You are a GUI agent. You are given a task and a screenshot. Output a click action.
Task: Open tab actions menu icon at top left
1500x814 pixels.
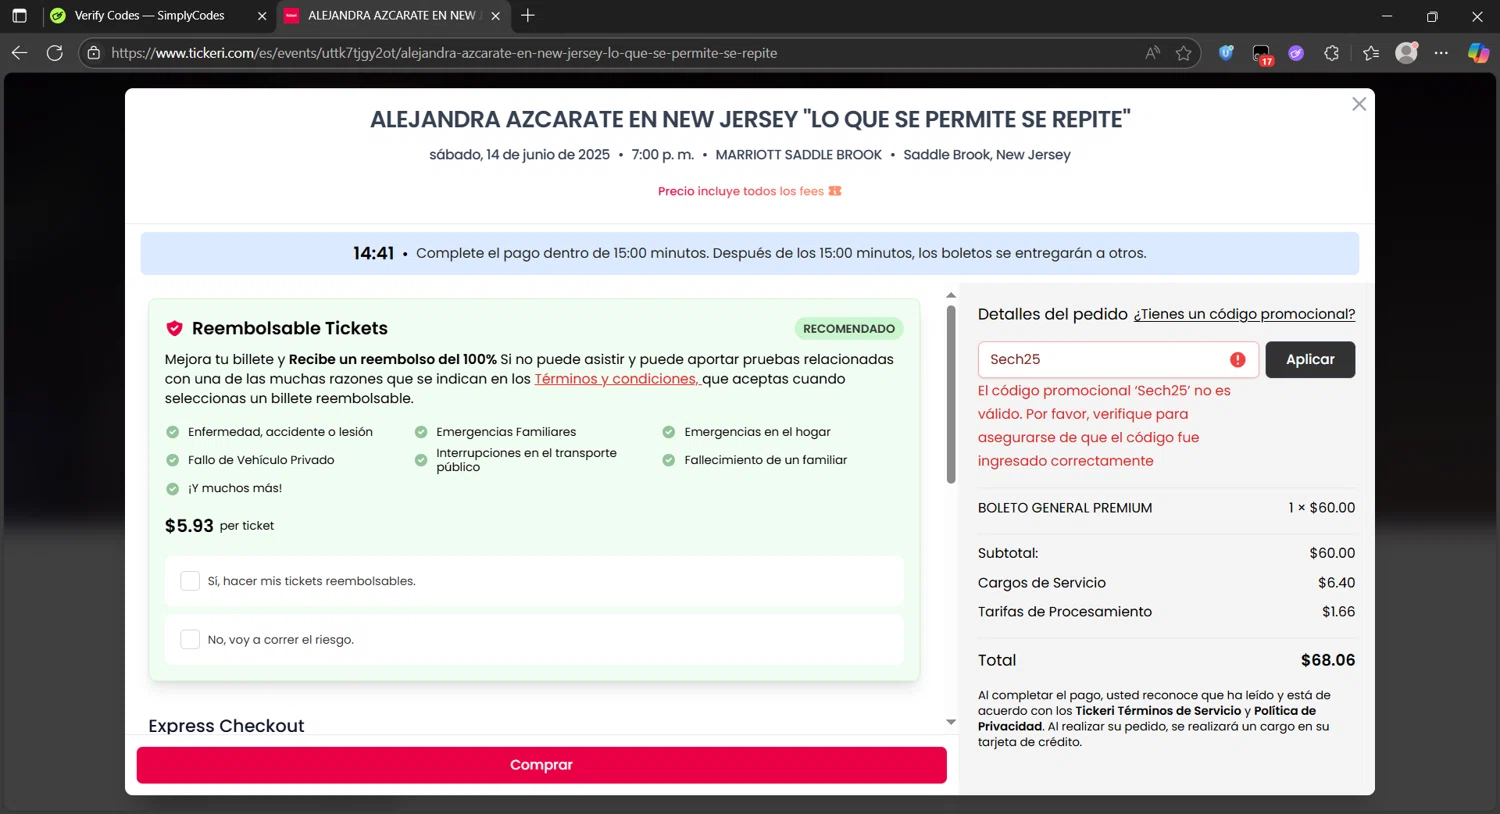[19, 16]
